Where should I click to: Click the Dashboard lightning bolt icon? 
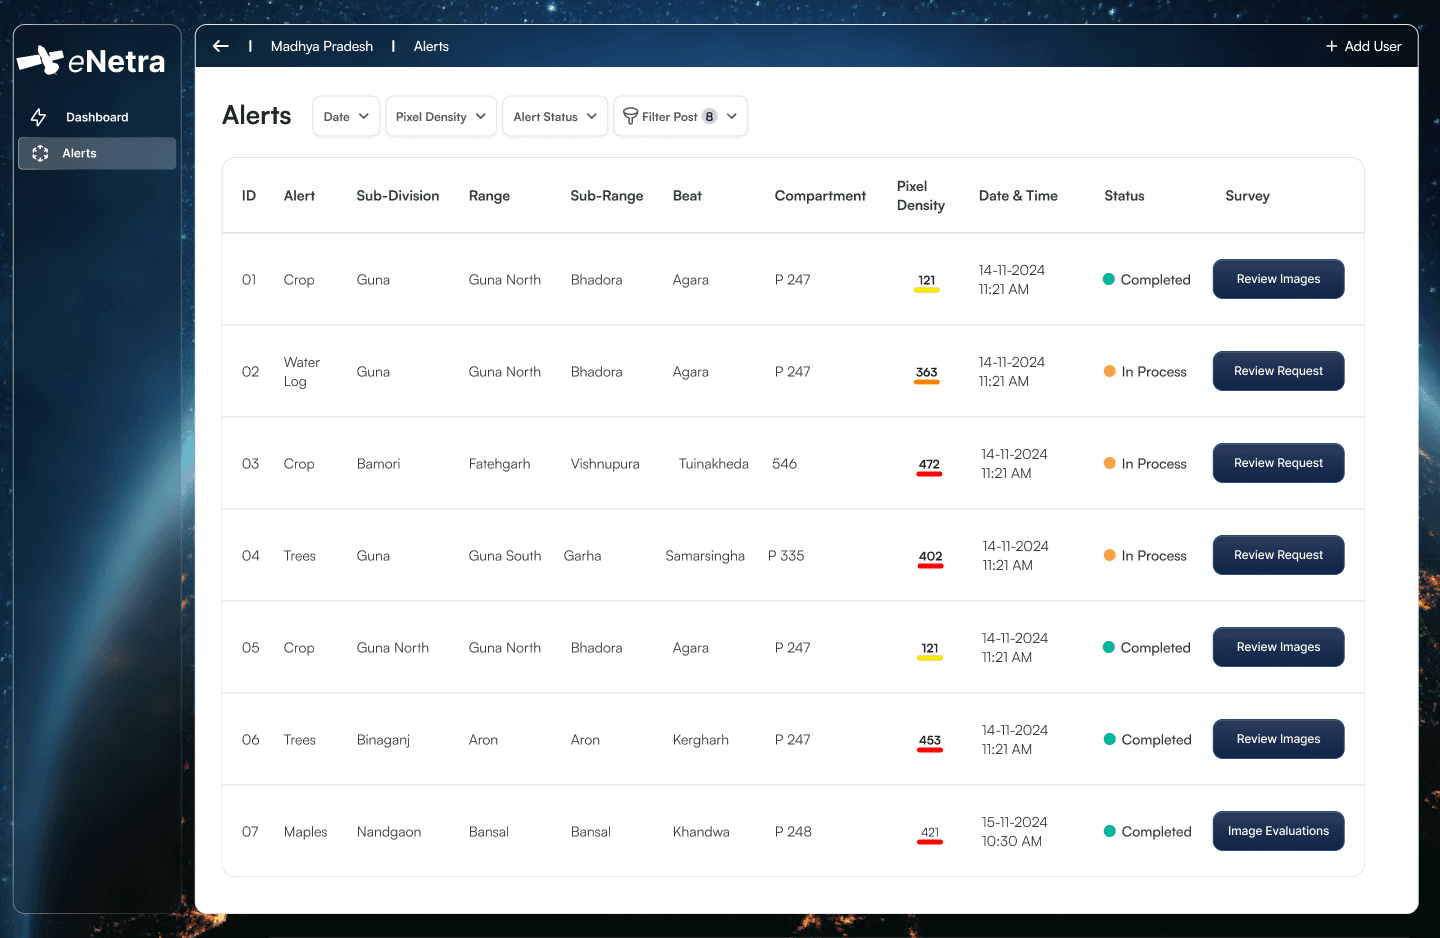[39, 117]
